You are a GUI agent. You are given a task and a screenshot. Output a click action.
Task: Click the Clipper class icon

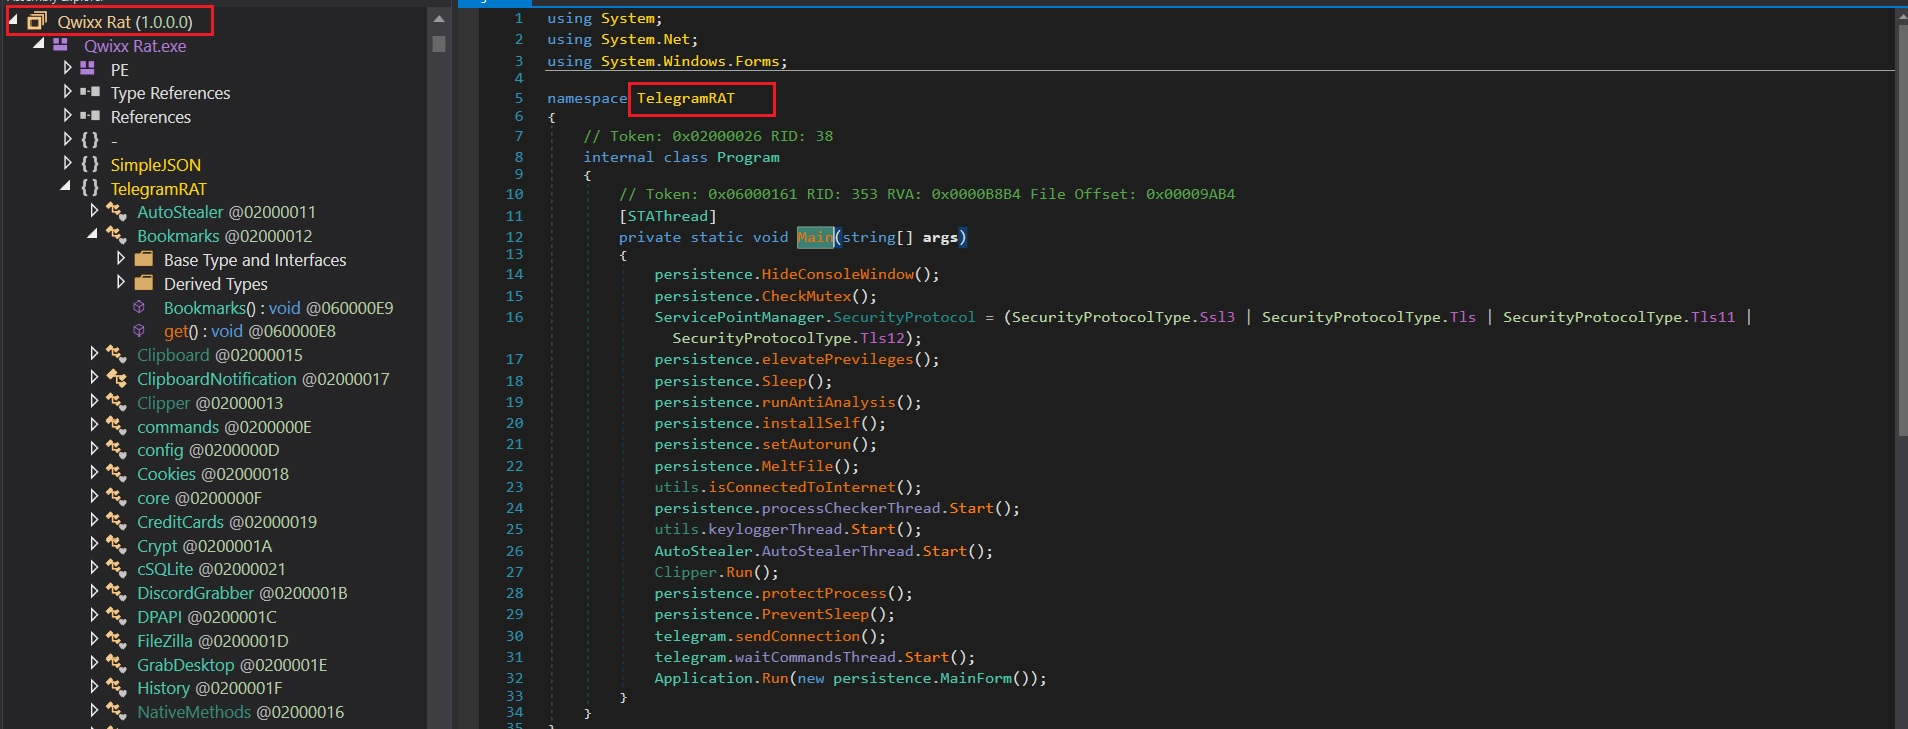click(116, 402)
